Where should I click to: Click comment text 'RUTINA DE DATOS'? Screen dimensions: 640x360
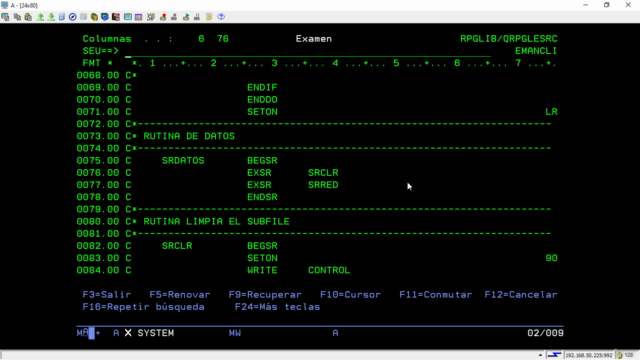(x=189, y=136)
